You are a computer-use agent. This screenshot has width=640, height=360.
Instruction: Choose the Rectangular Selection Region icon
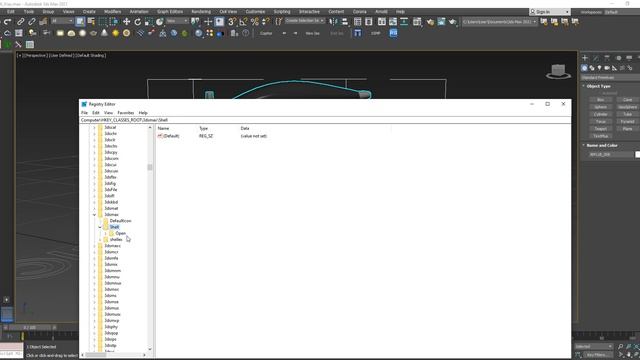click(x=102, y=22)
